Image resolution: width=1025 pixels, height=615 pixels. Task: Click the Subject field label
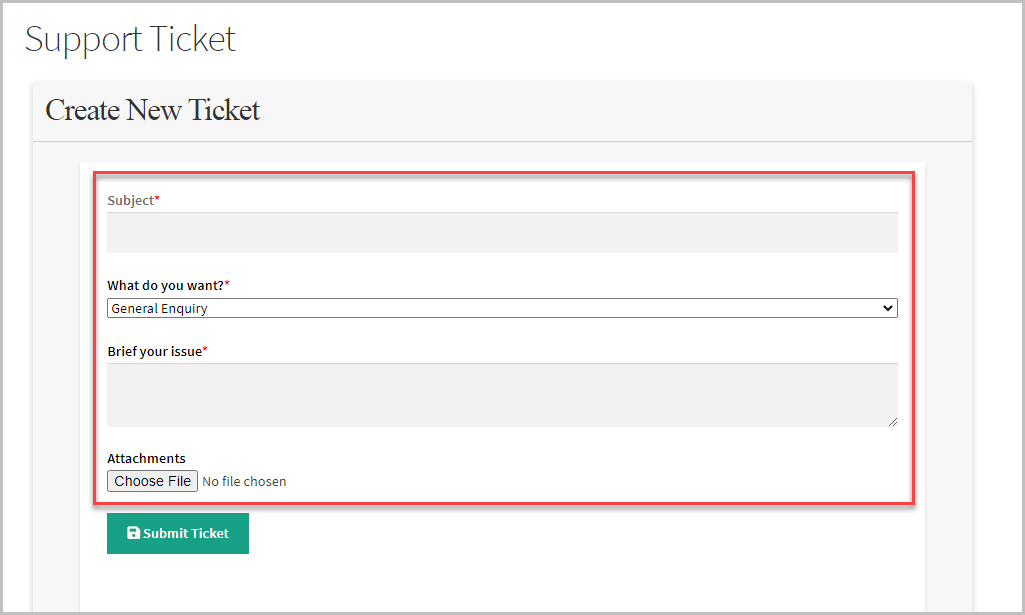129,200
